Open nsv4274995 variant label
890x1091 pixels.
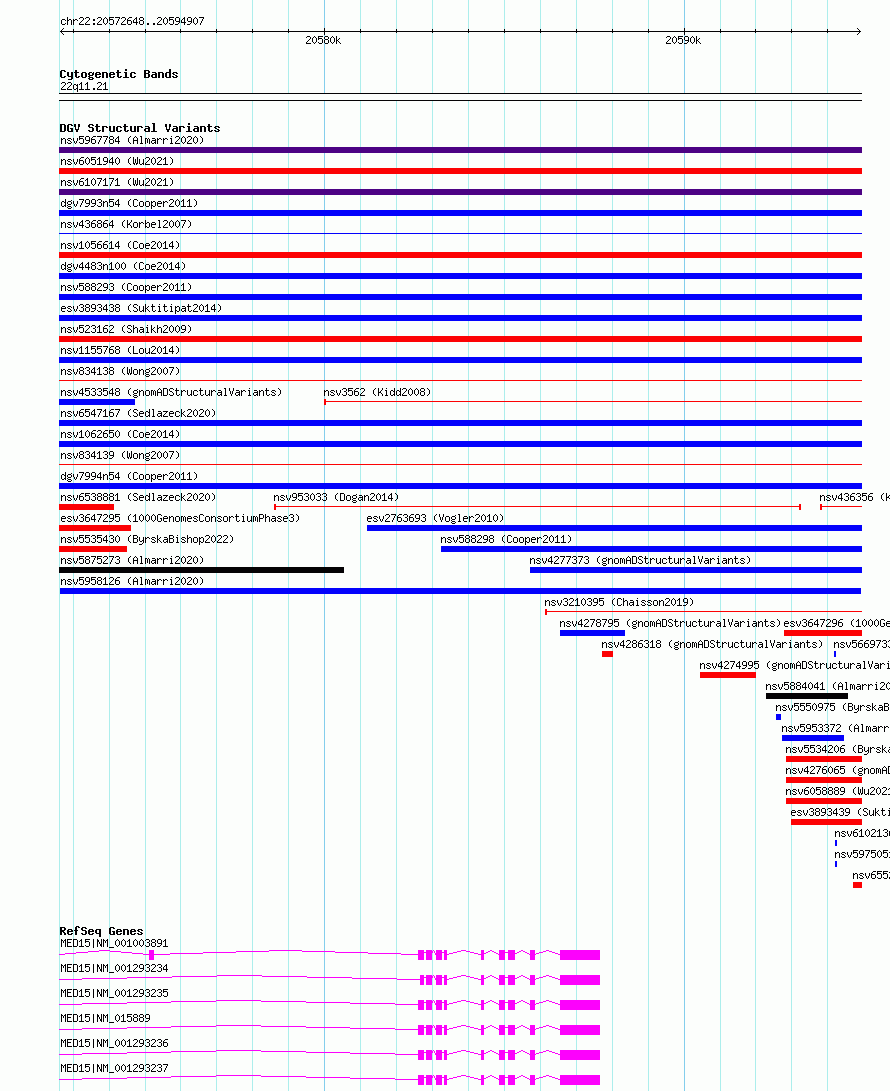tap(794, 664)
